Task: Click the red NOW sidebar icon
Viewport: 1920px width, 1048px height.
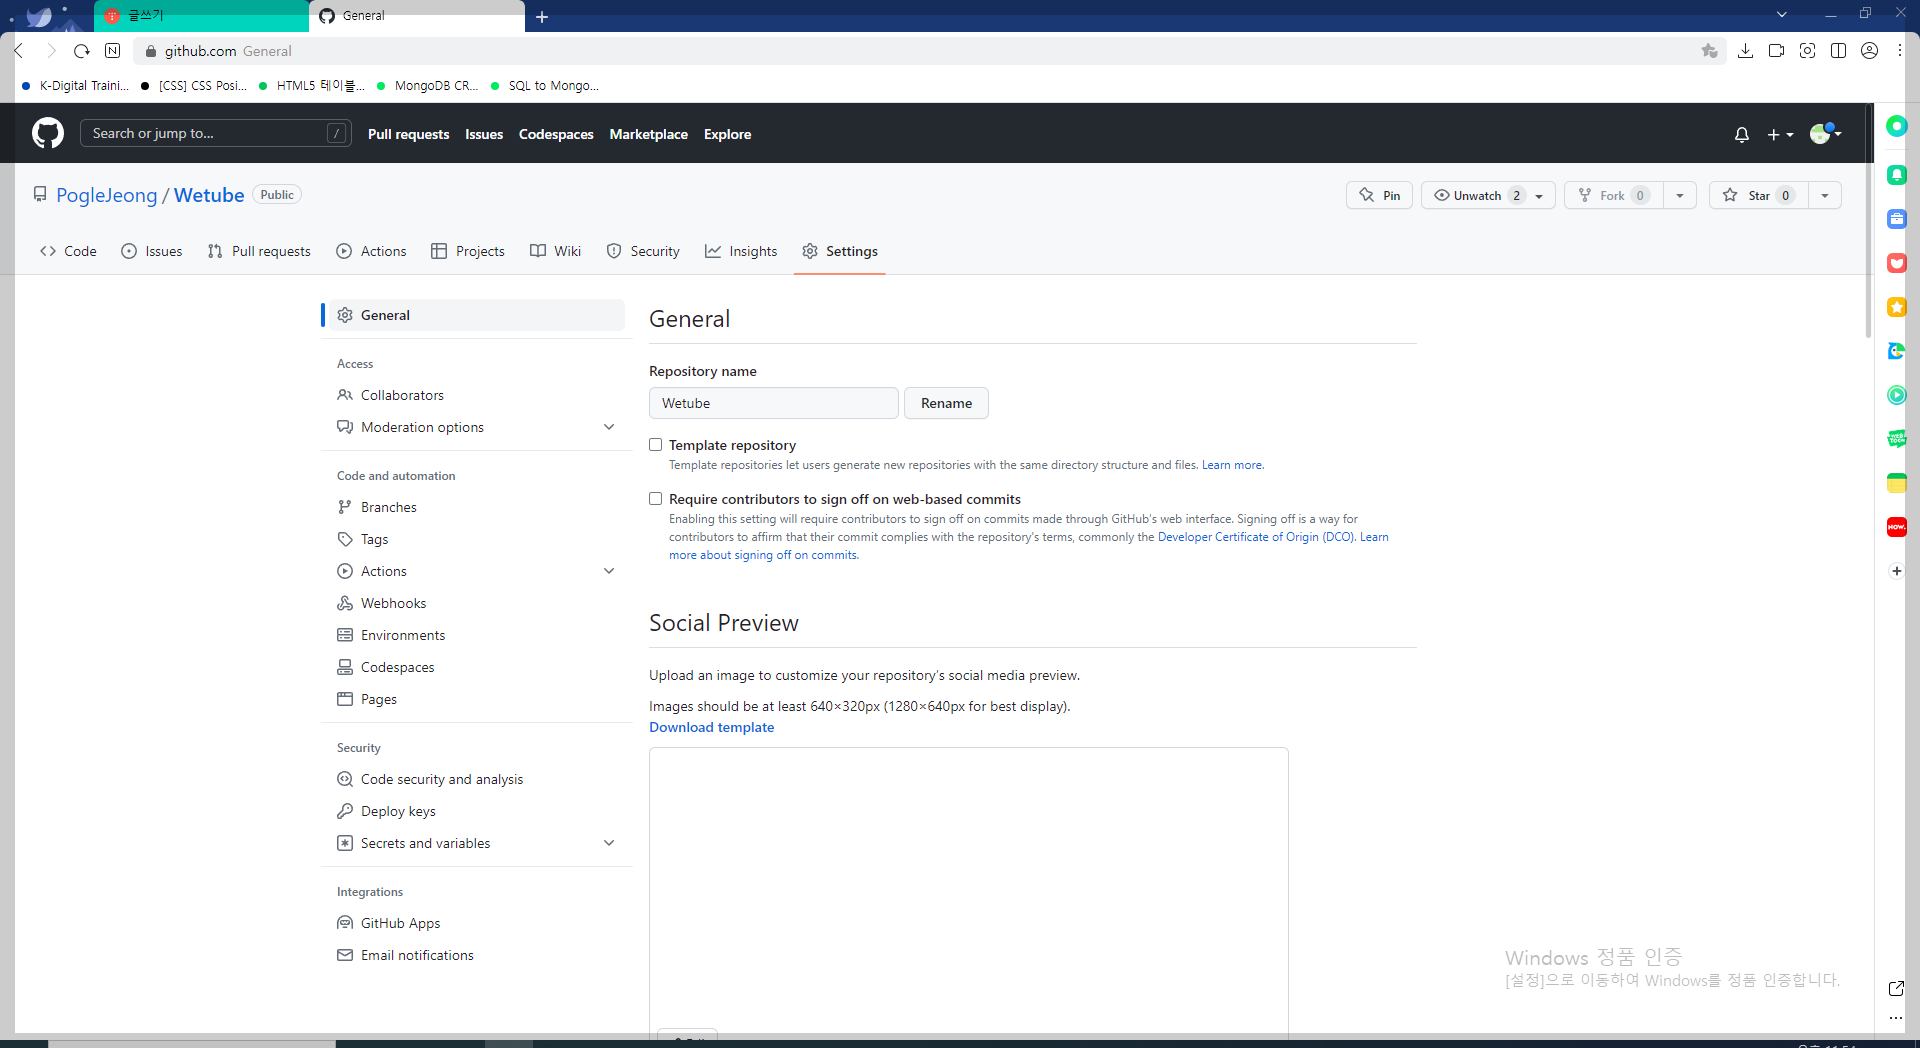Action: pos(1896,527)
